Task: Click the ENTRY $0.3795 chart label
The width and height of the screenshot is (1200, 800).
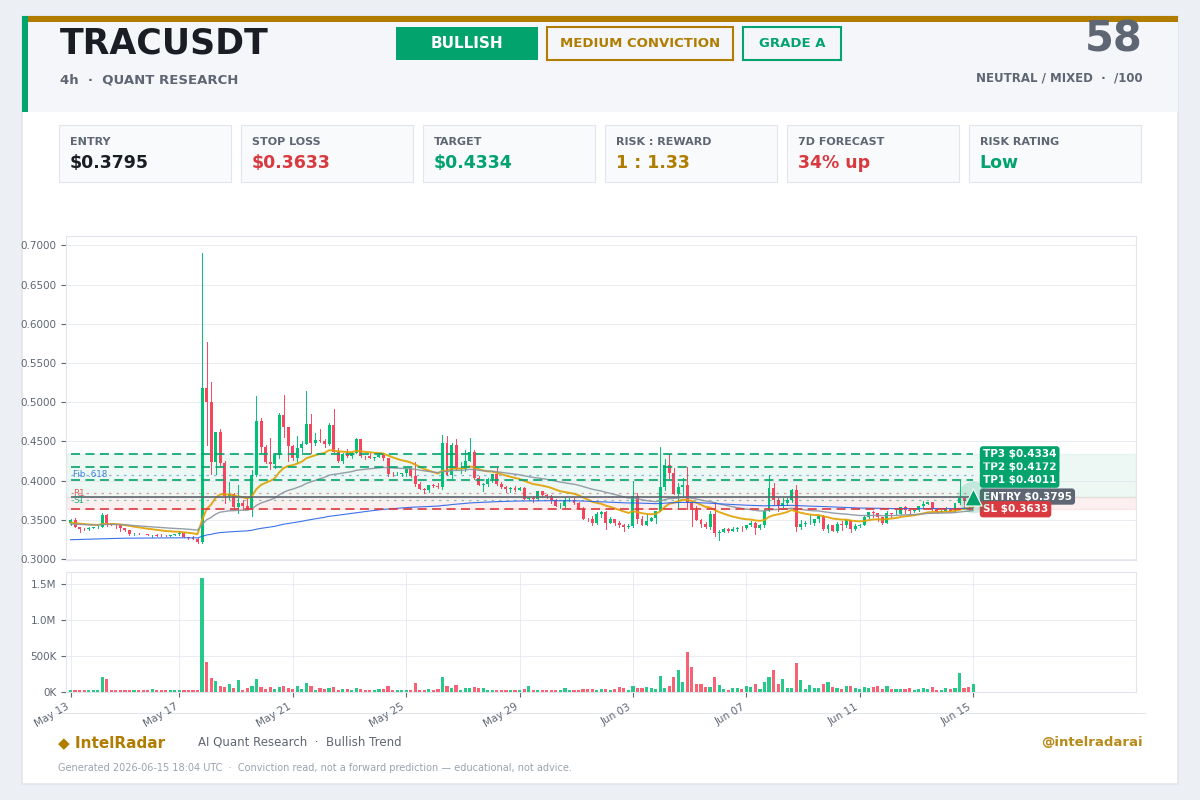Action: click(x=1027, y=496)
